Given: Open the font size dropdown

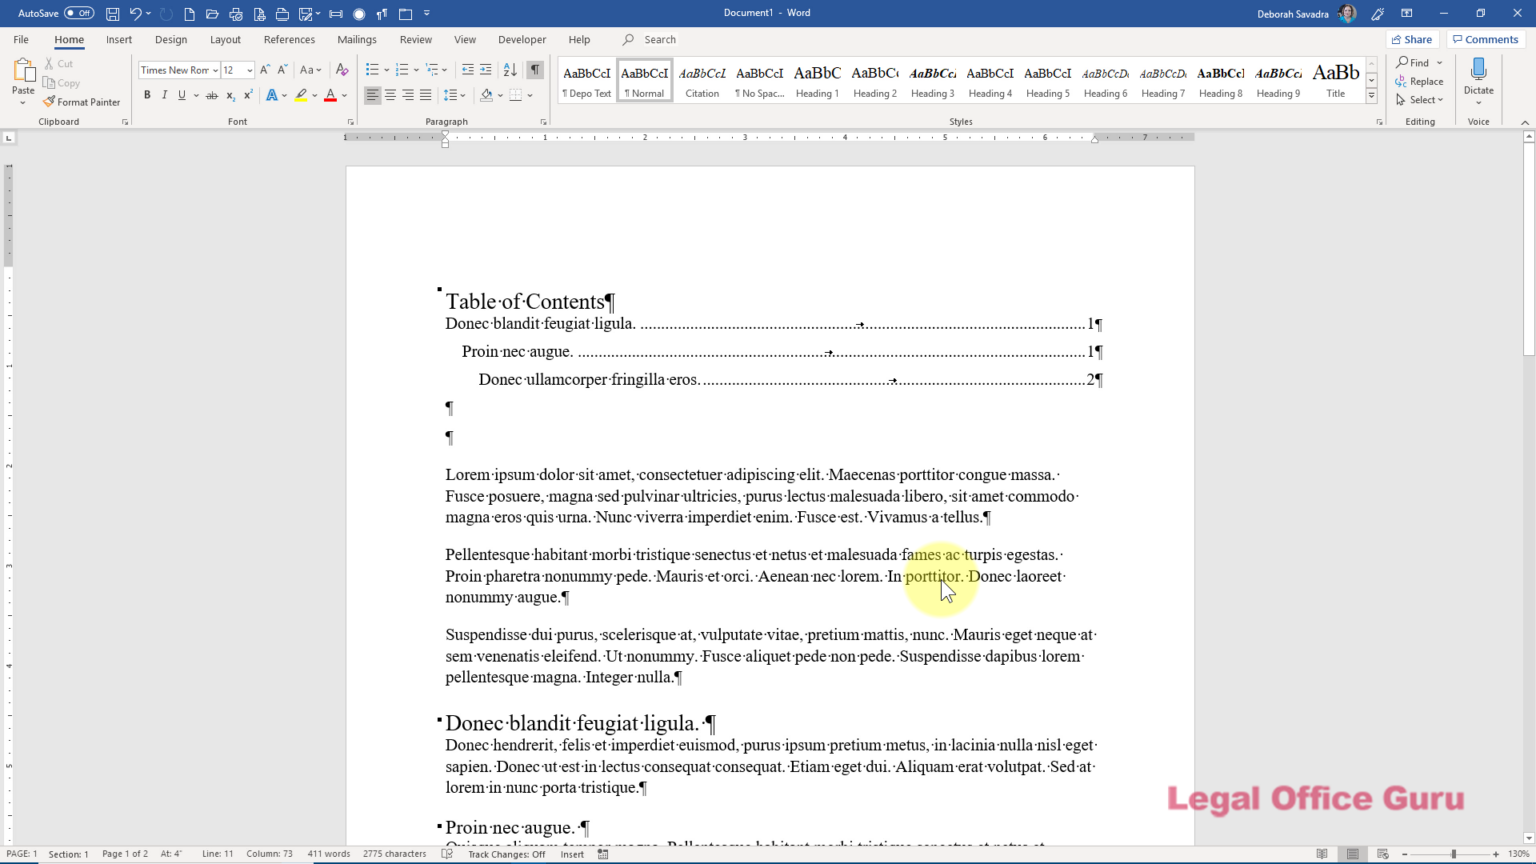Looking at the screenshot, I should point(247,70).
